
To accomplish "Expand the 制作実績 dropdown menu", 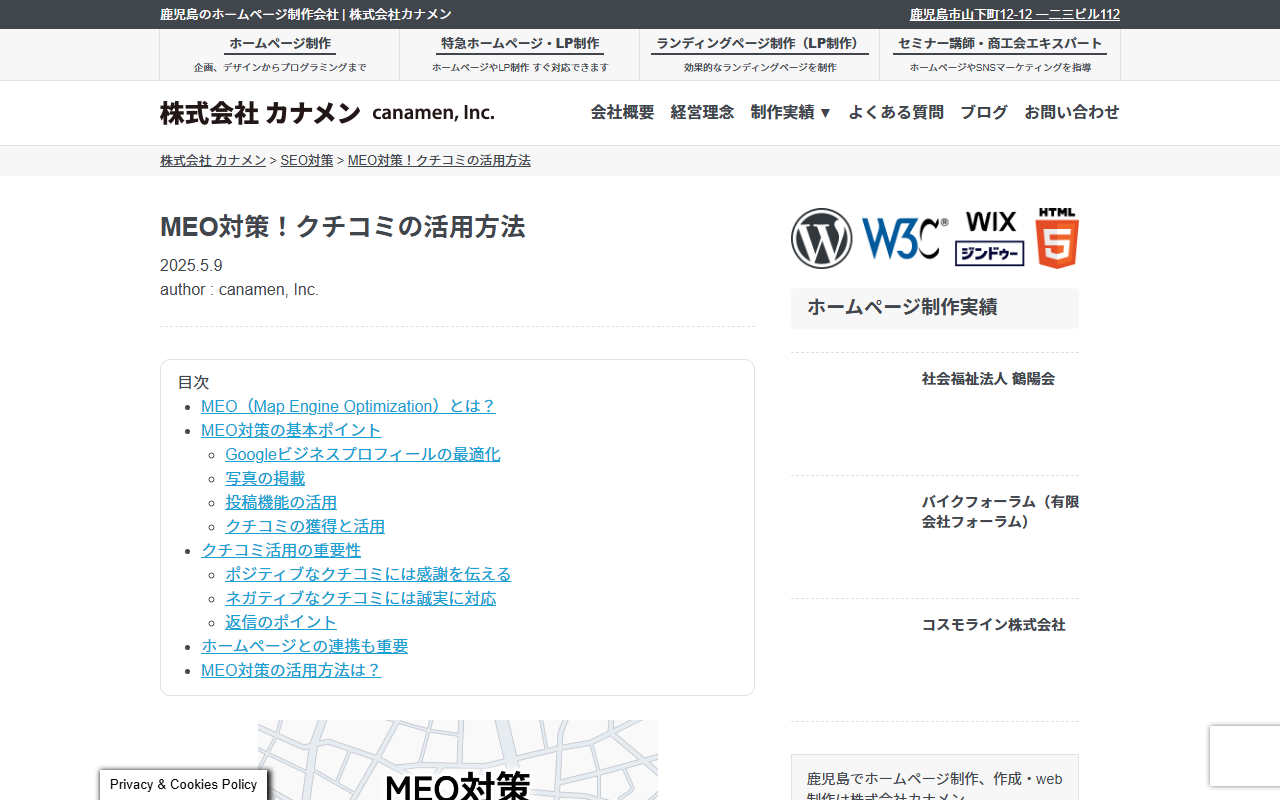I will [791, 112].
